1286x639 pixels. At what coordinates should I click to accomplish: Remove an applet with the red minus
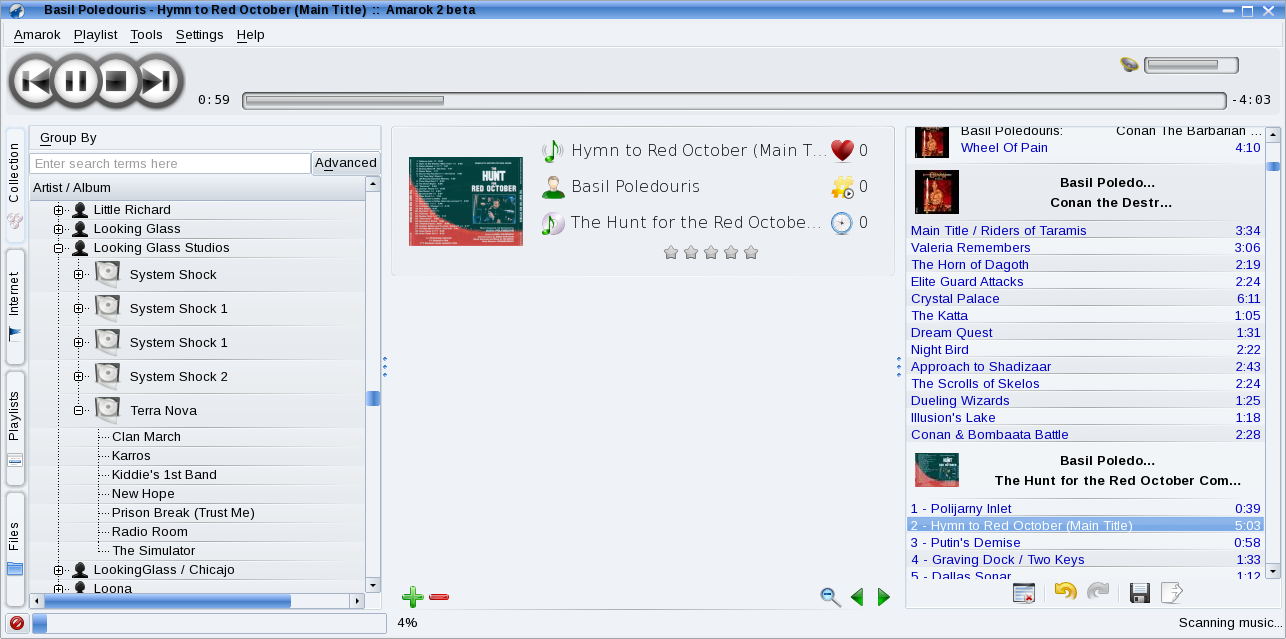[438, 597]
